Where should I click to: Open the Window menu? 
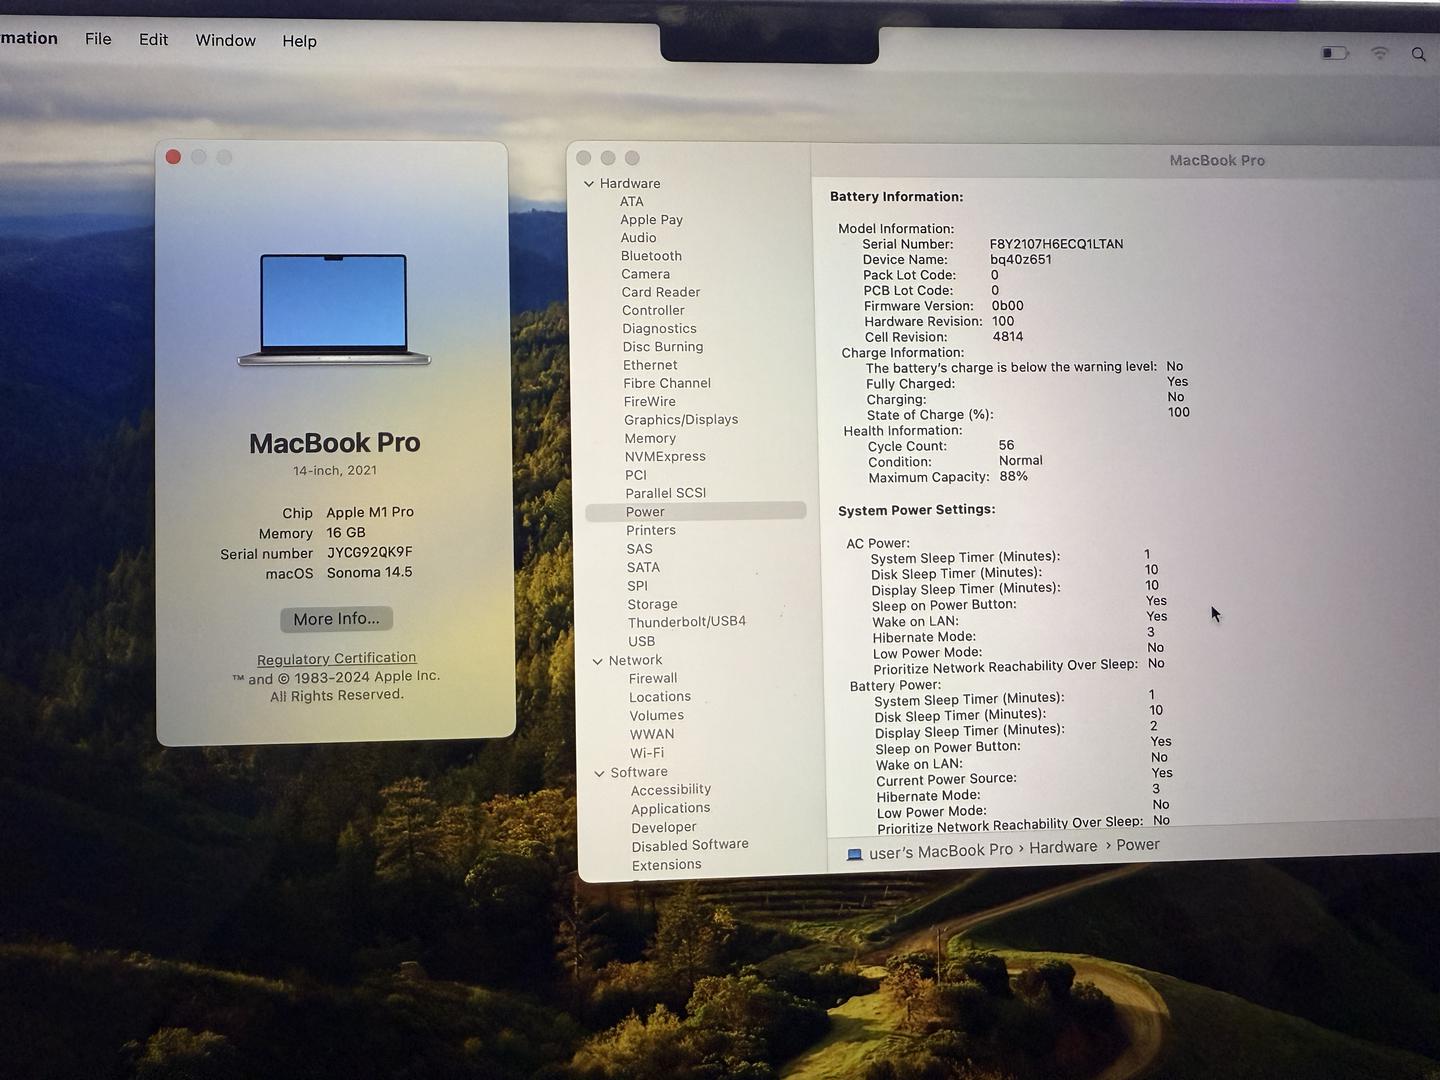[x=225, y=40]
